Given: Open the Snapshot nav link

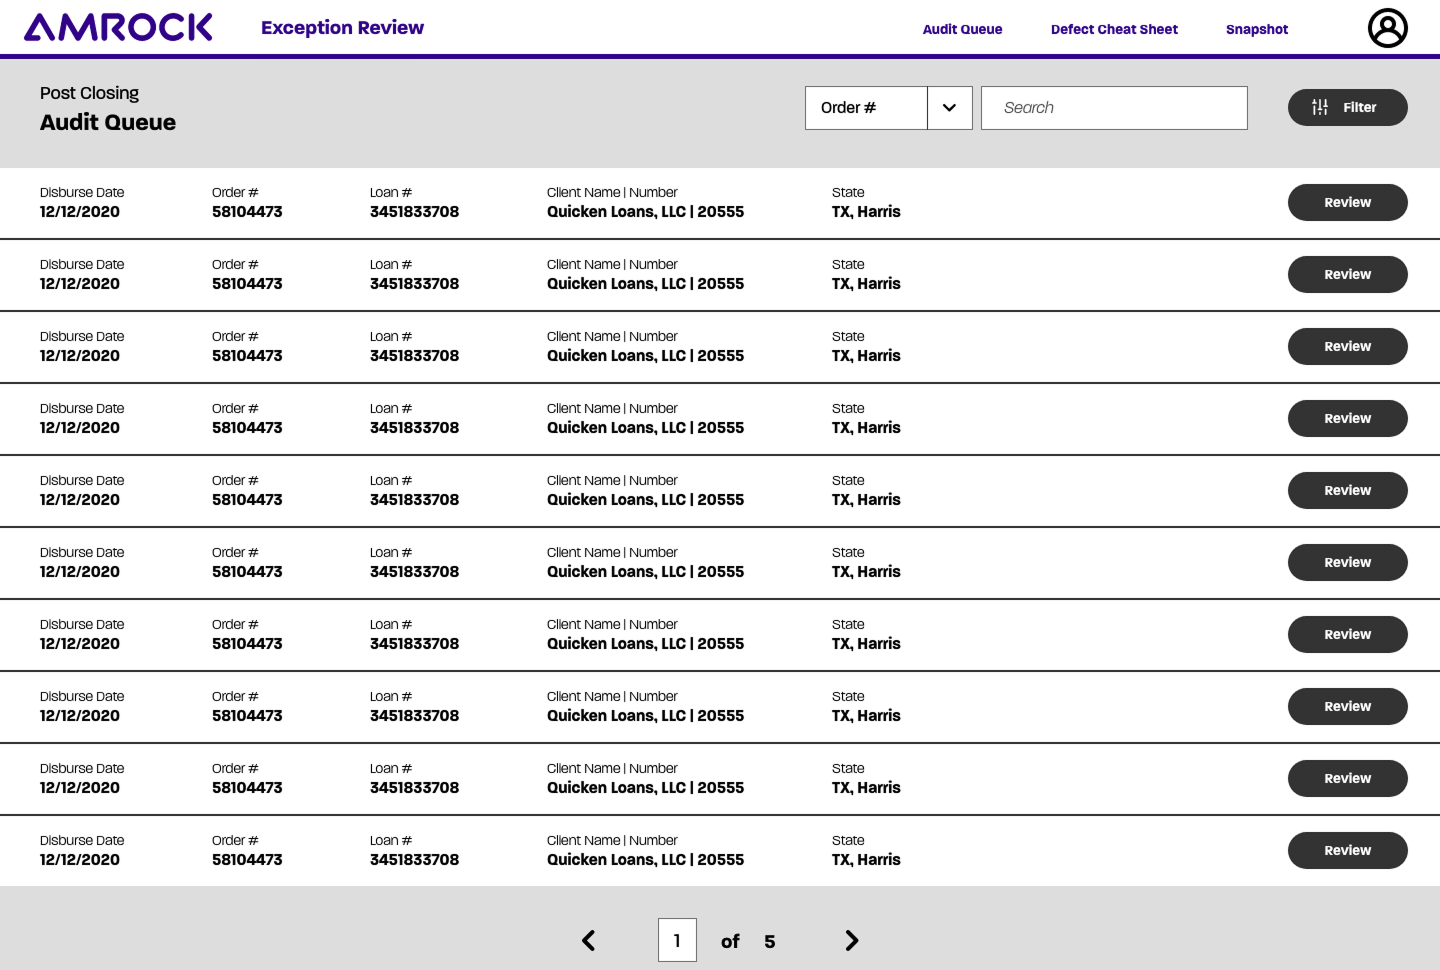Looking at the screenshot, I should click(x=1257, y=29).
